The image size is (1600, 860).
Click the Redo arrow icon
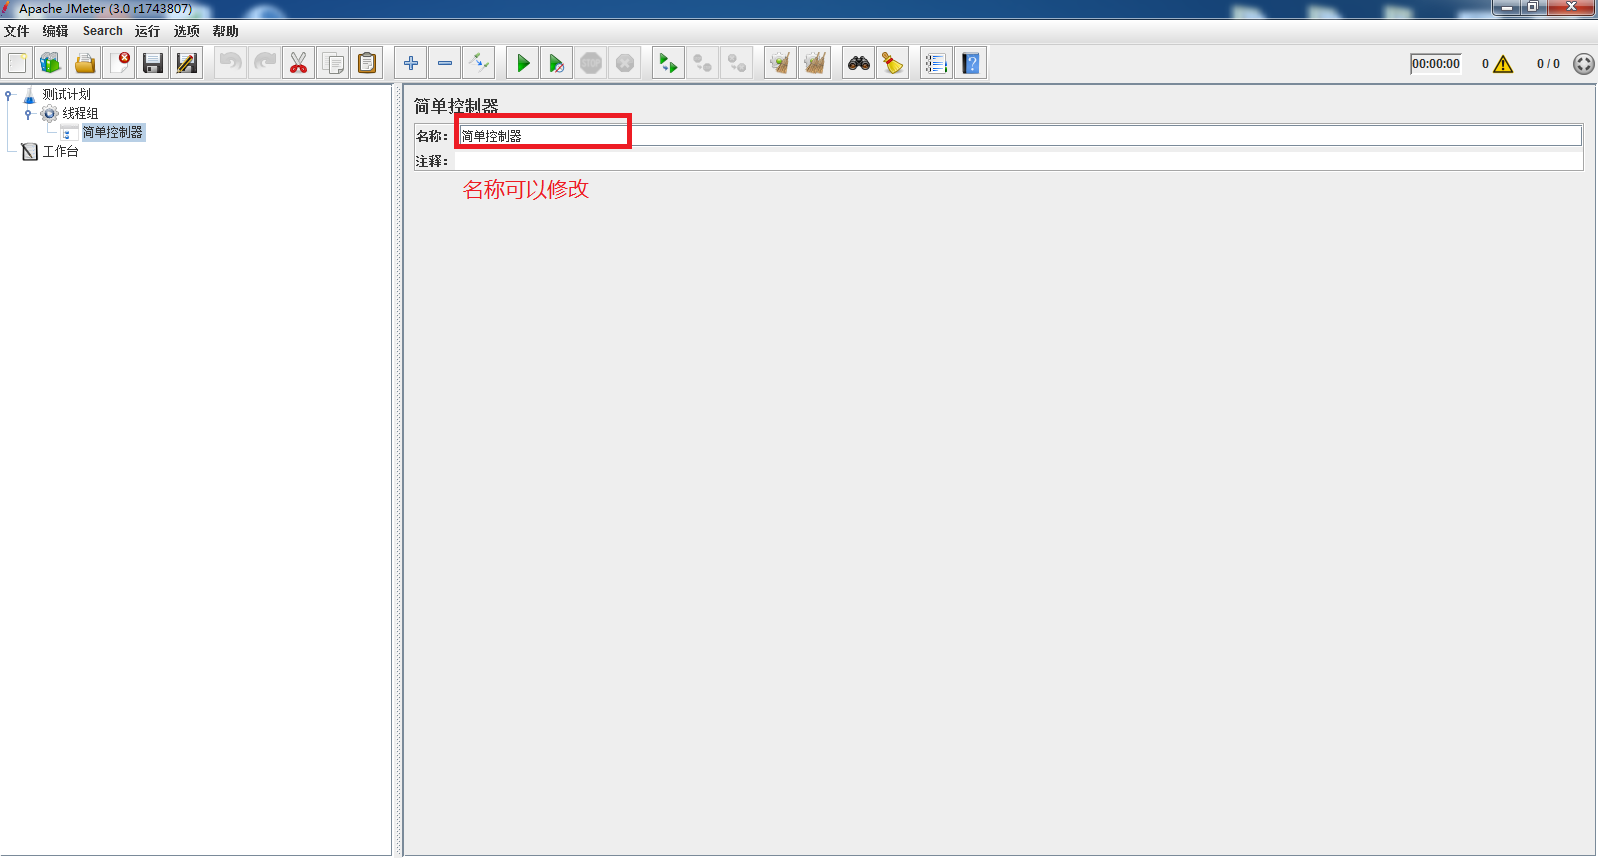click(x=265, y=63)
